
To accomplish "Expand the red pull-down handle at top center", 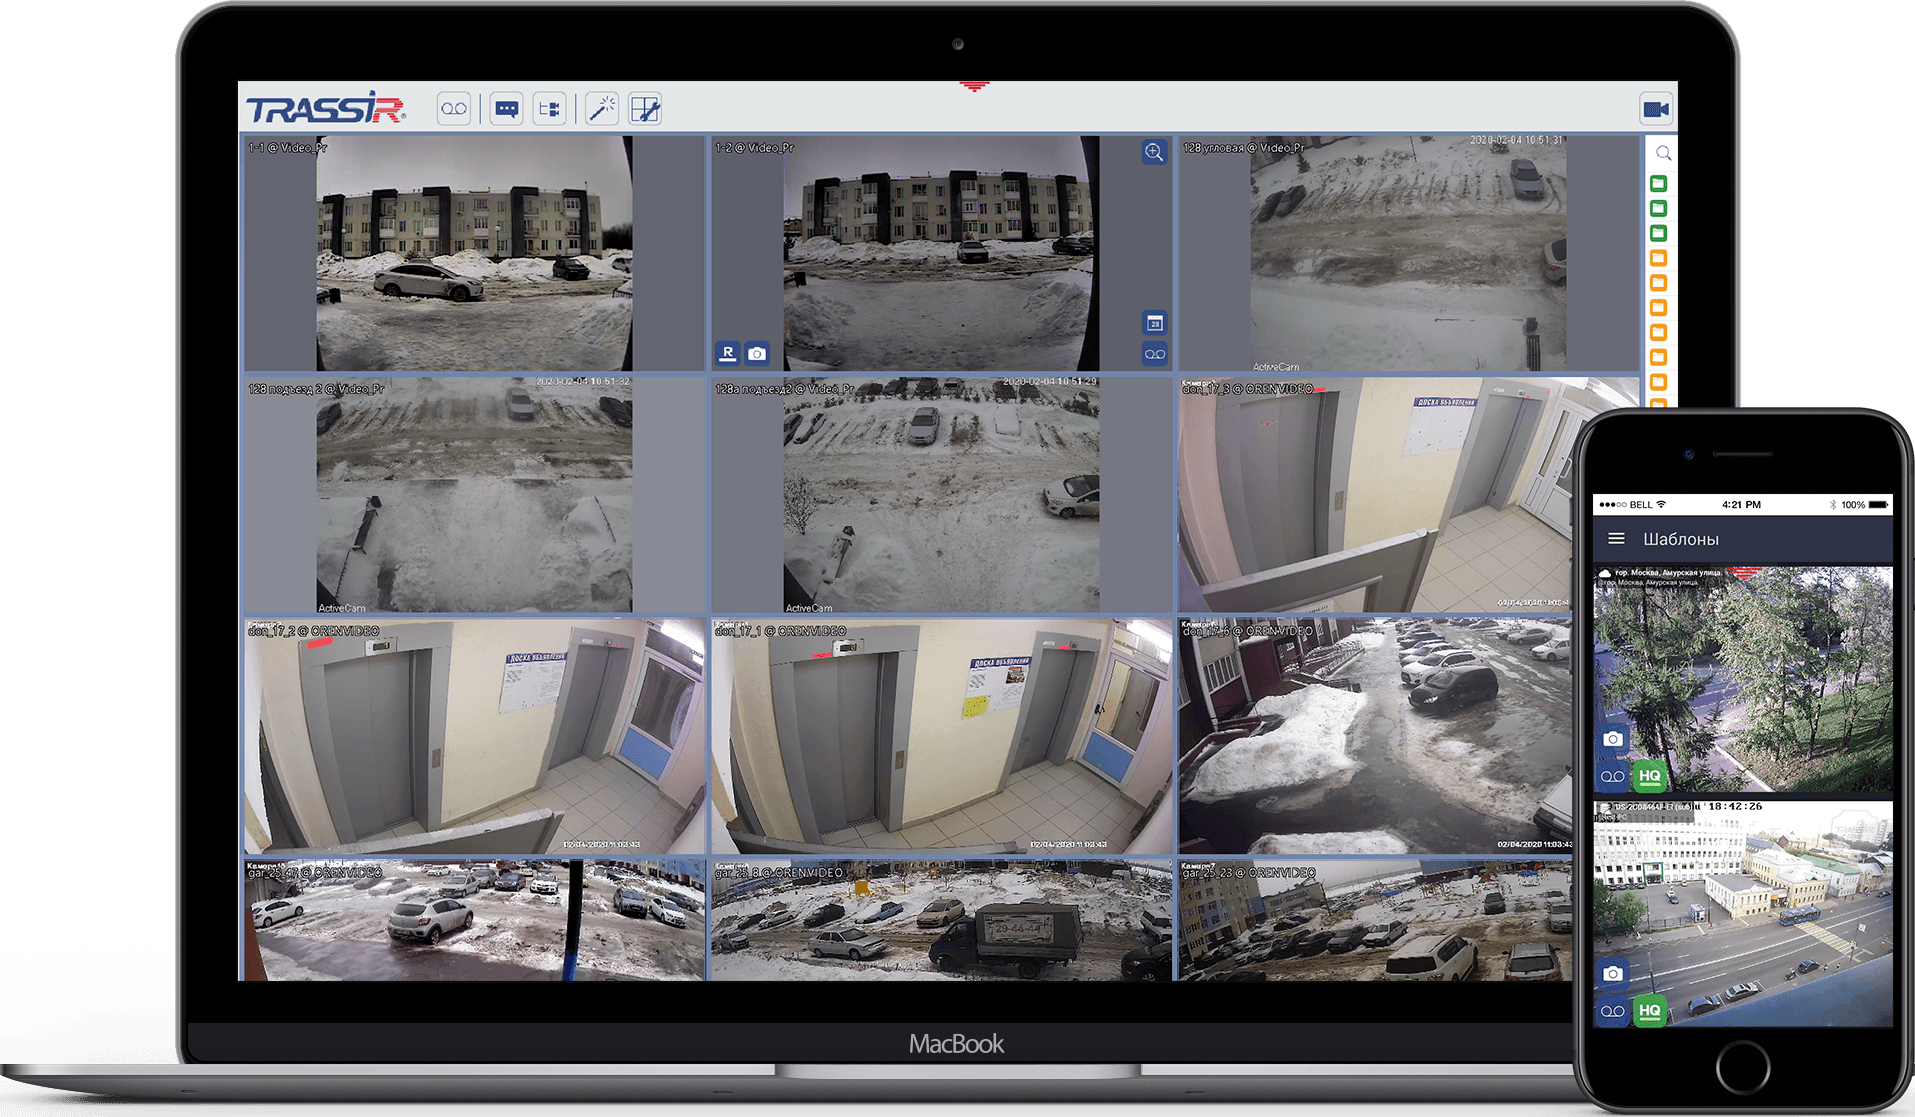I will tap(974, 87).
